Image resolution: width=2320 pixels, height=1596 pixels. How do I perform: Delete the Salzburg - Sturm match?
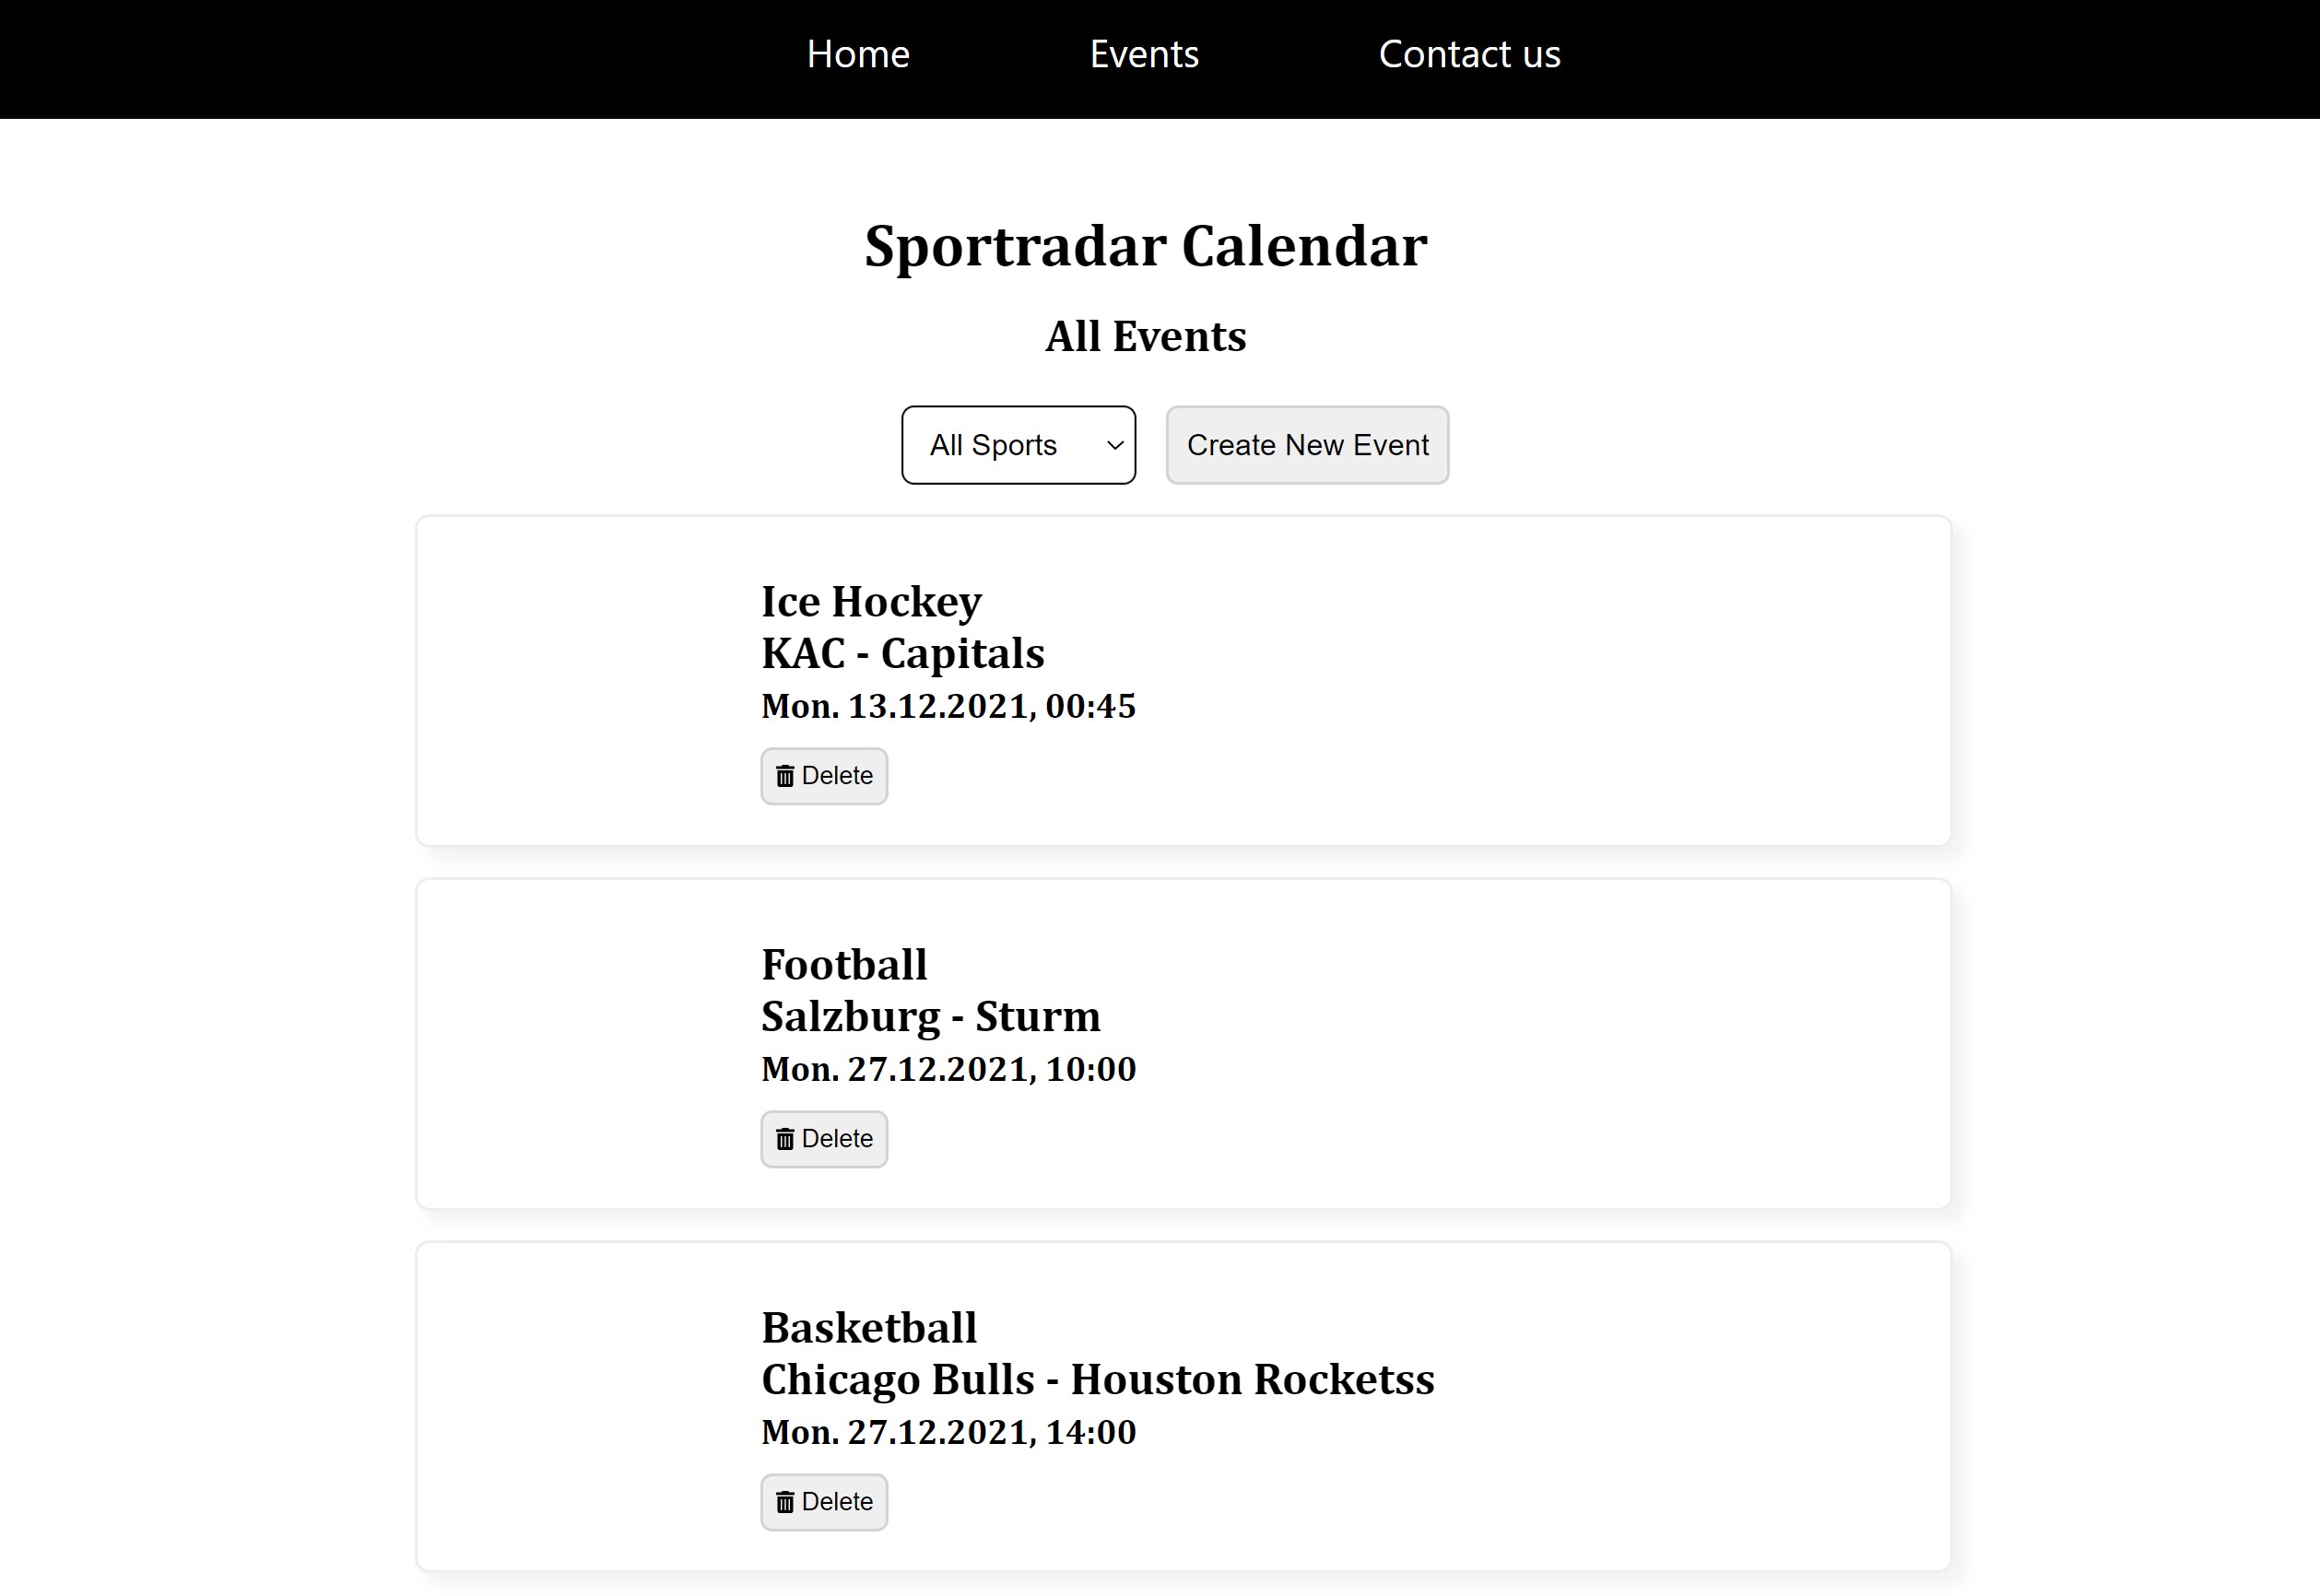[x=823, y=1139]
